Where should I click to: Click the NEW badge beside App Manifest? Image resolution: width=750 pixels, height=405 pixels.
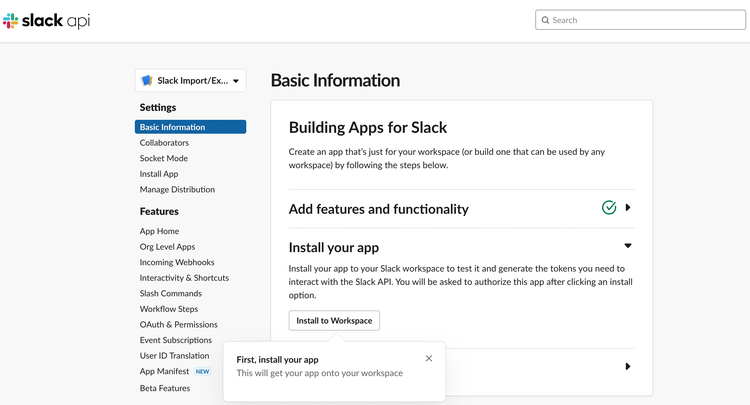tap(202, 372)
